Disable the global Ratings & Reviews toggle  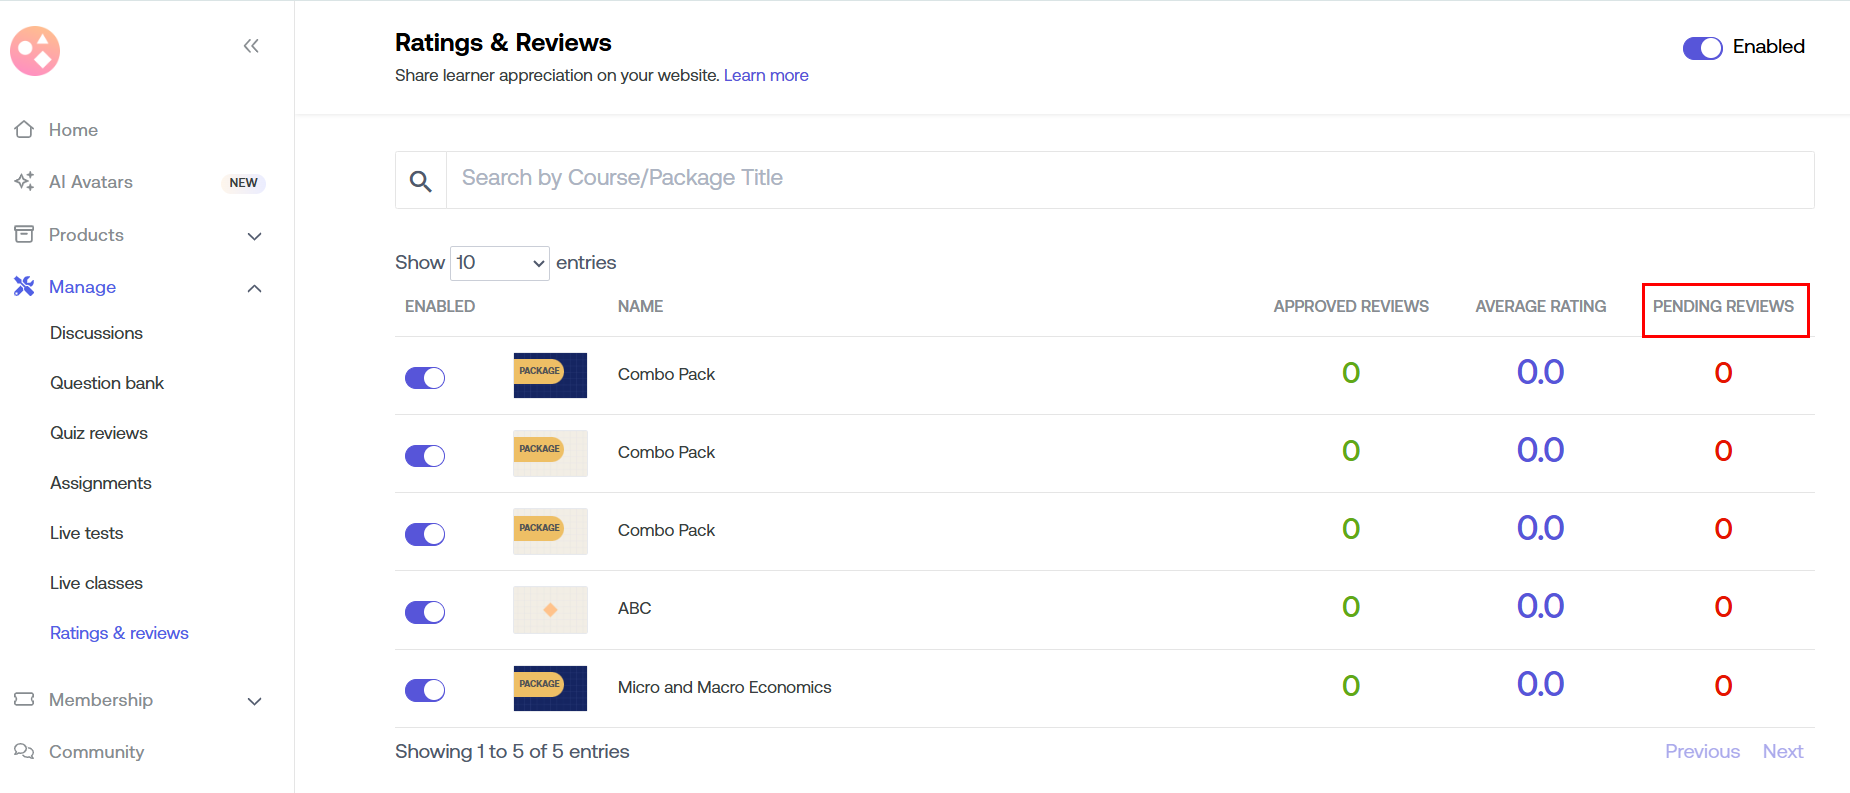click(x=1702, y=48)
